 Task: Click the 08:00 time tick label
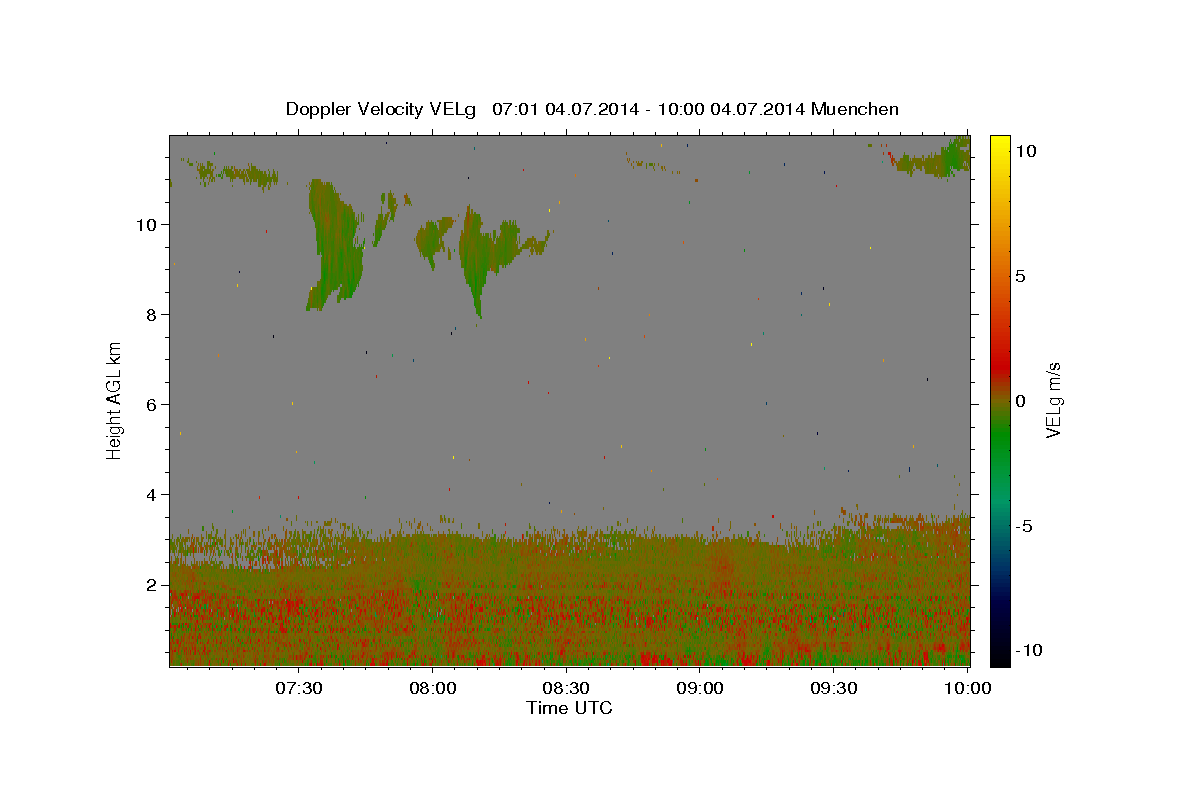click(434, 688)
